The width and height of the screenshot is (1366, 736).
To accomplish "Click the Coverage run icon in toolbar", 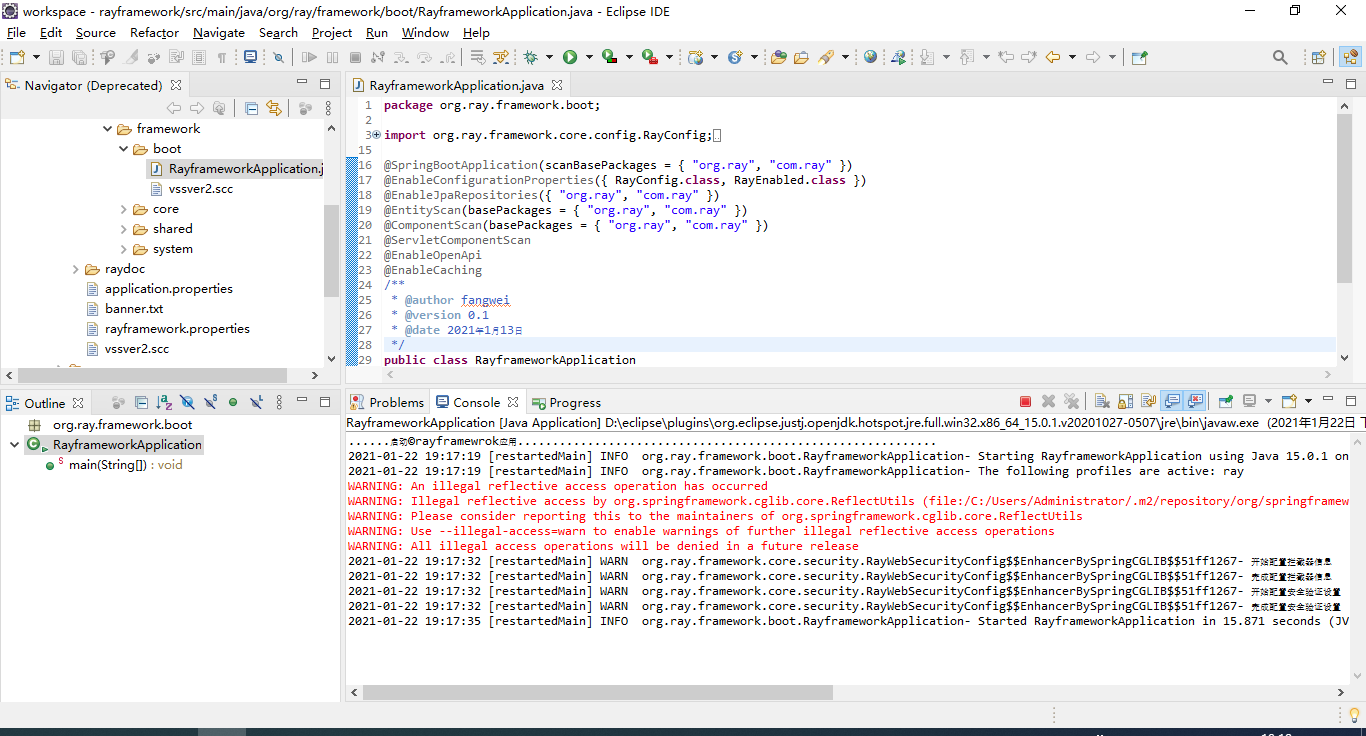I will point(609,57).
